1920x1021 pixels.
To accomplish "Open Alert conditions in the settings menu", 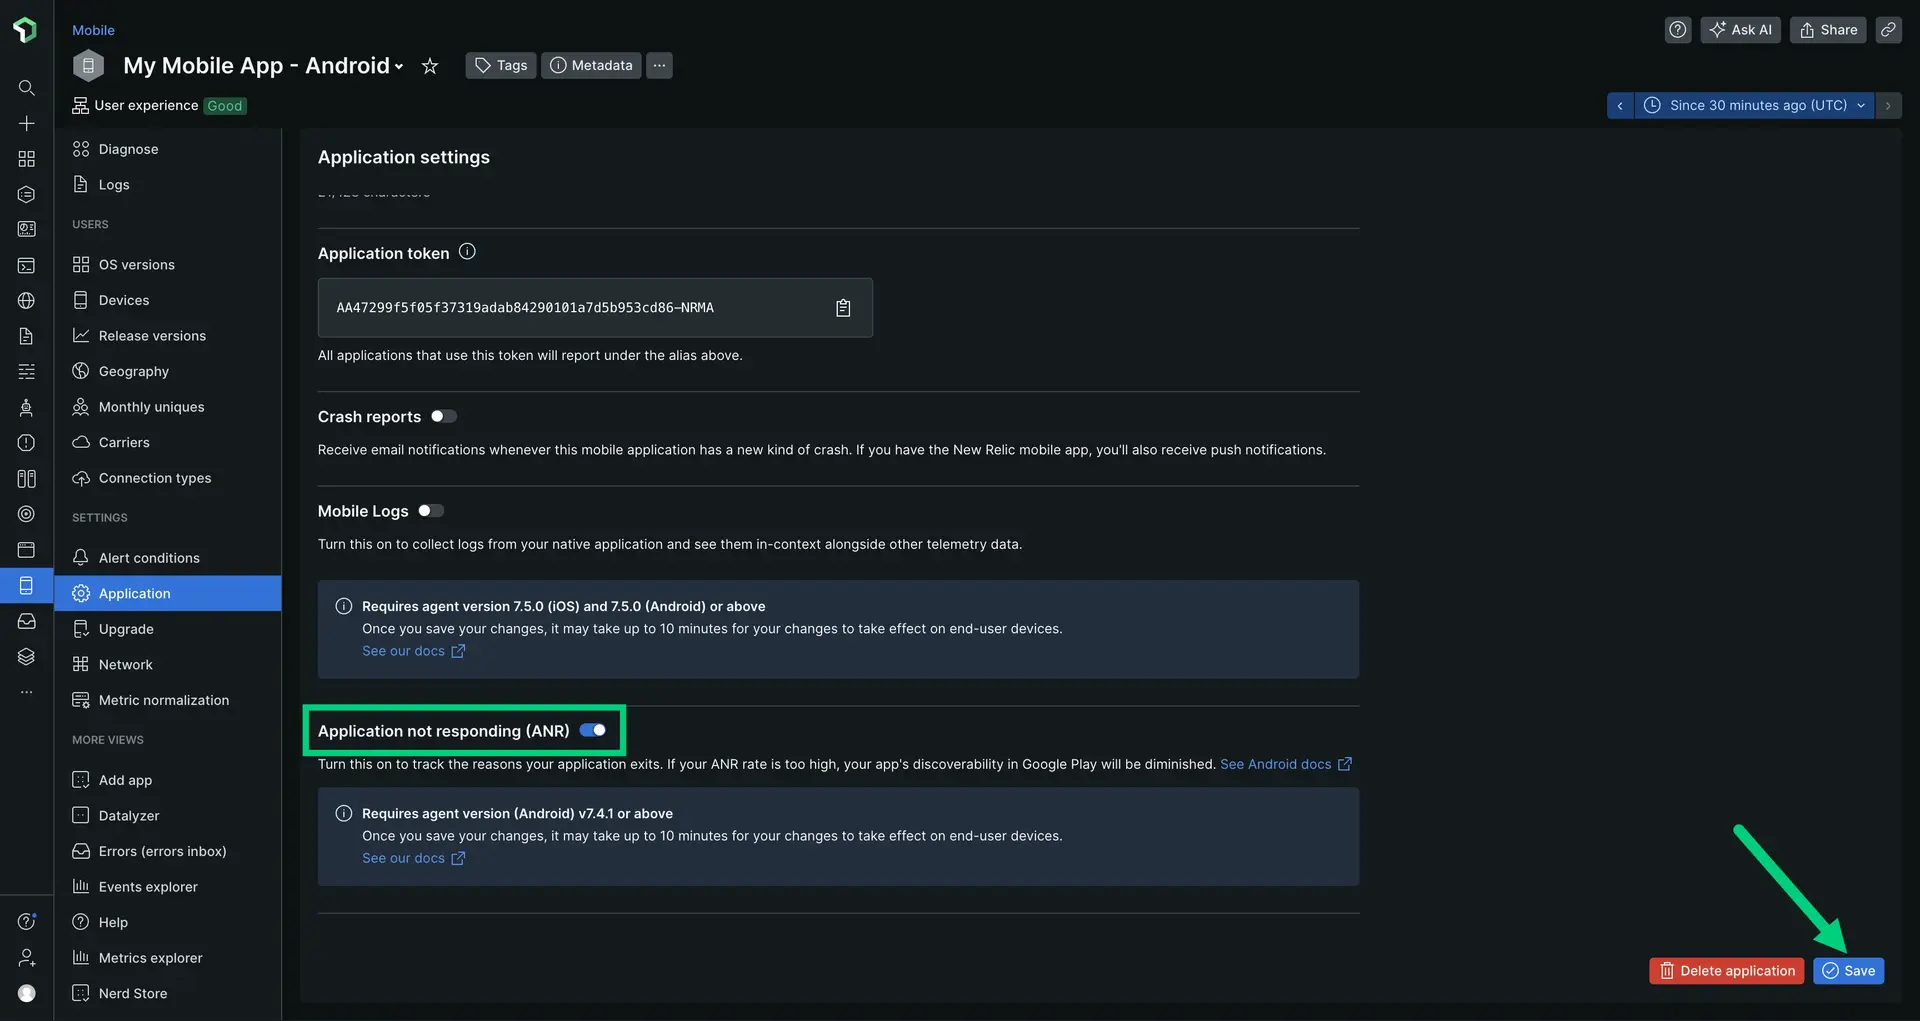I will pos(149,558).
